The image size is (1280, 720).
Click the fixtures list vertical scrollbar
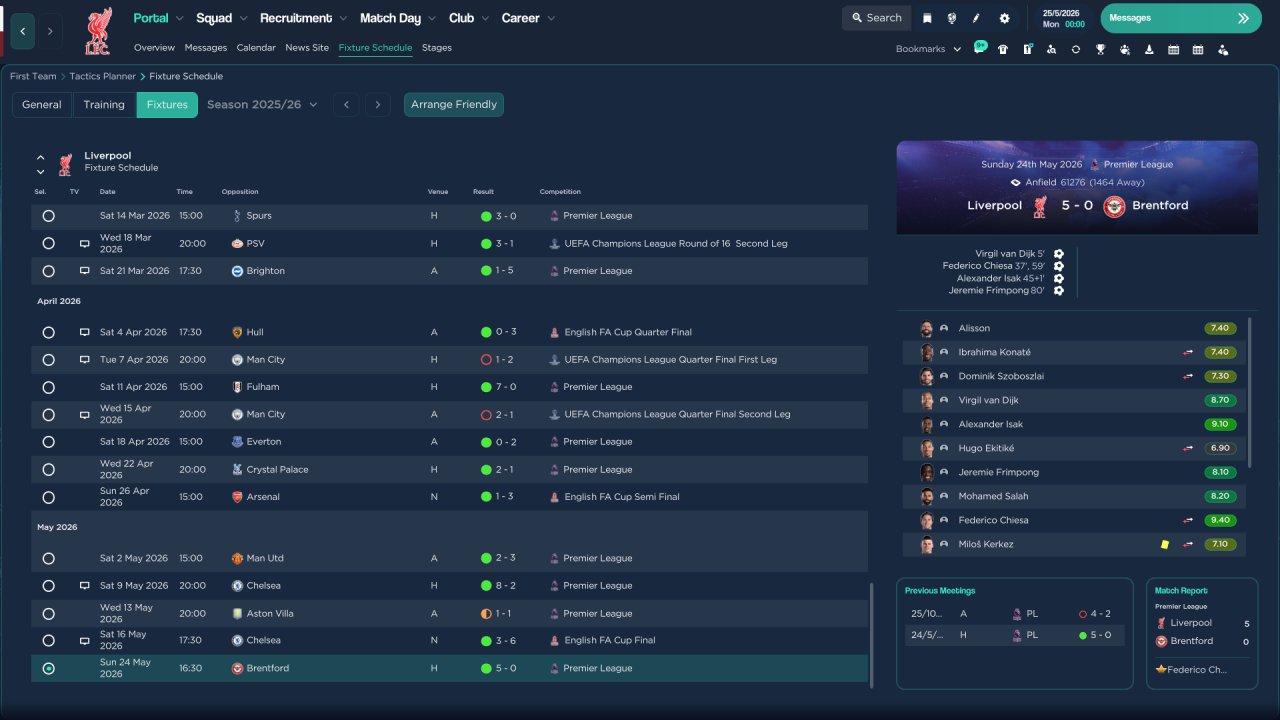[x=872, y=635]
